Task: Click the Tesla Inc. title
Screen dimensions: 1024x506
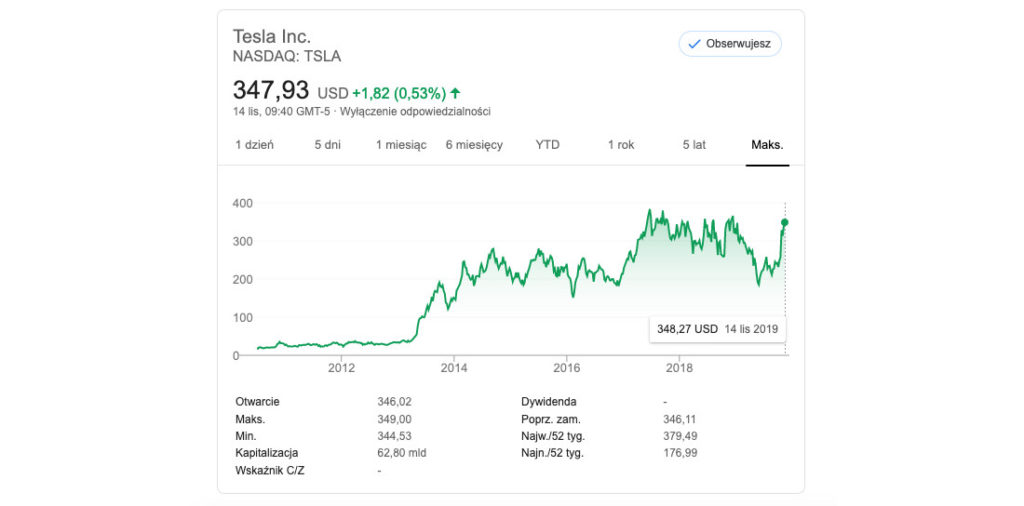Action: (272, 37)
